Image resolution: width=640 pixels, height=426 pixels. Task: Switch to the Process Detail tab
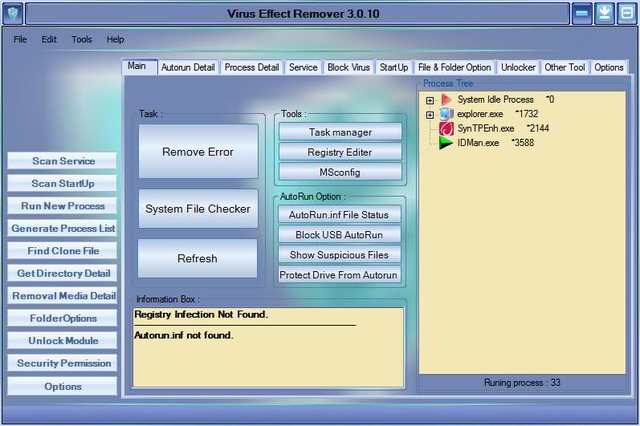pos(251,67)
